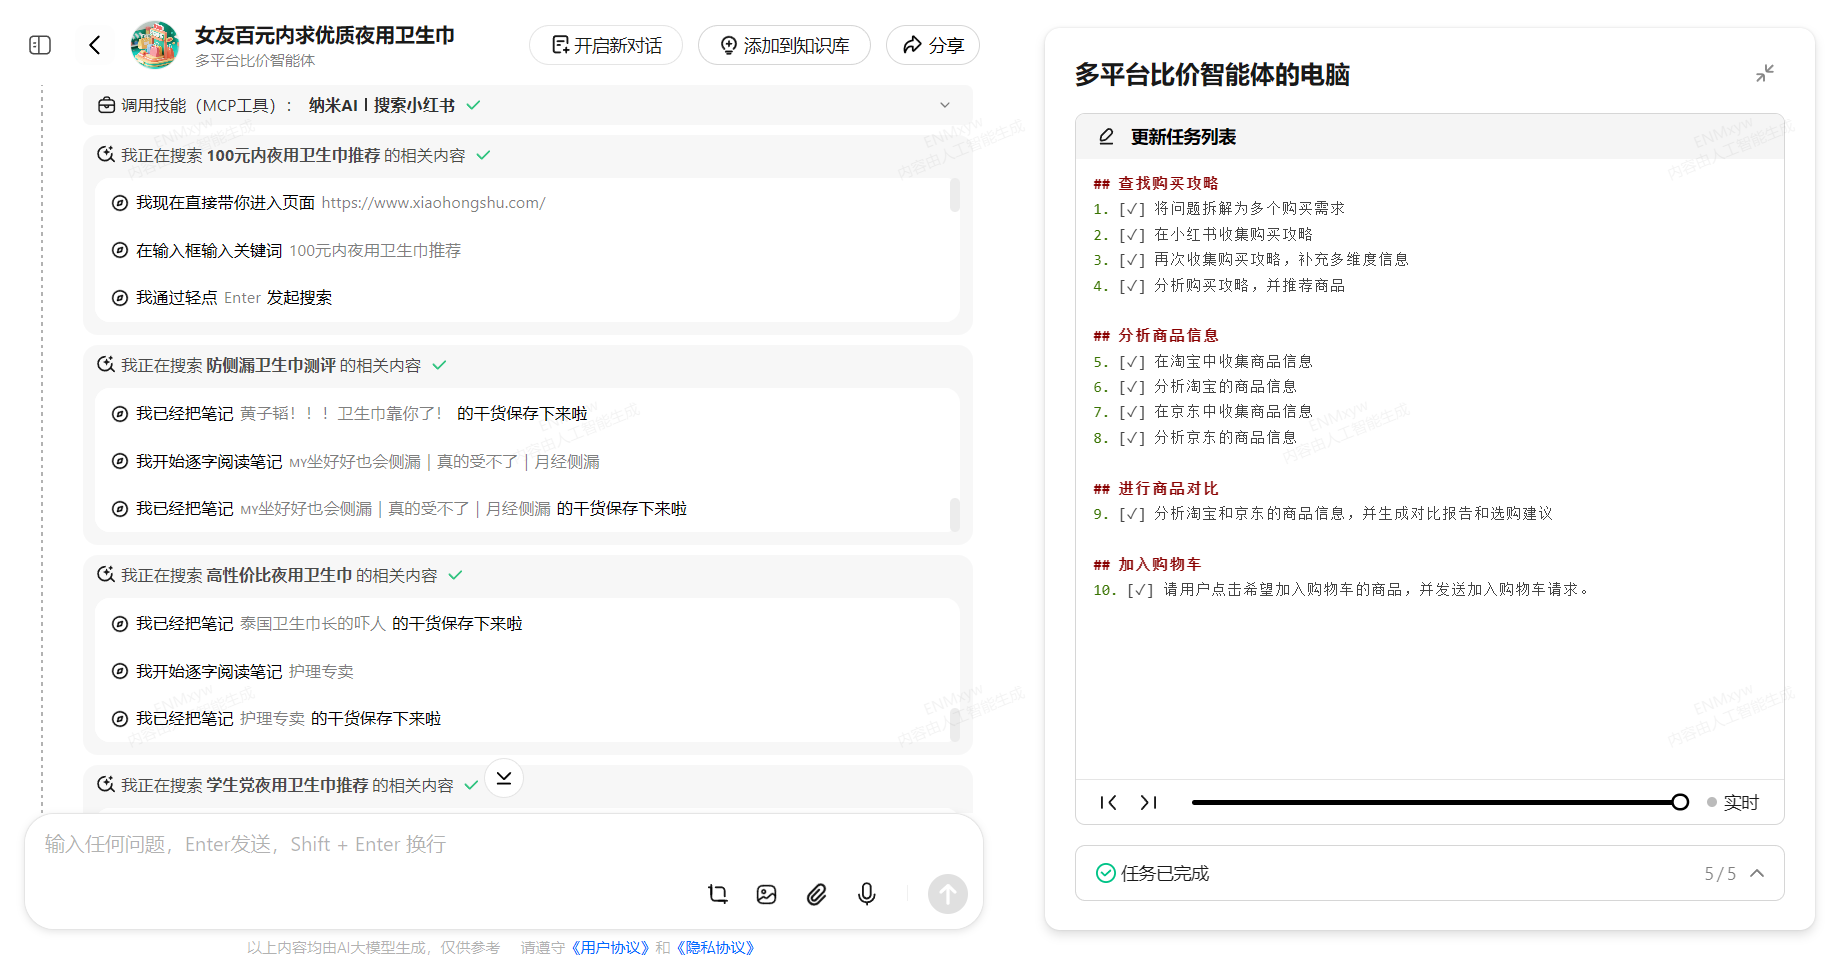
Task: Open the 隐私协议 link
Action: pyautogui.click(x=715, y=947)
